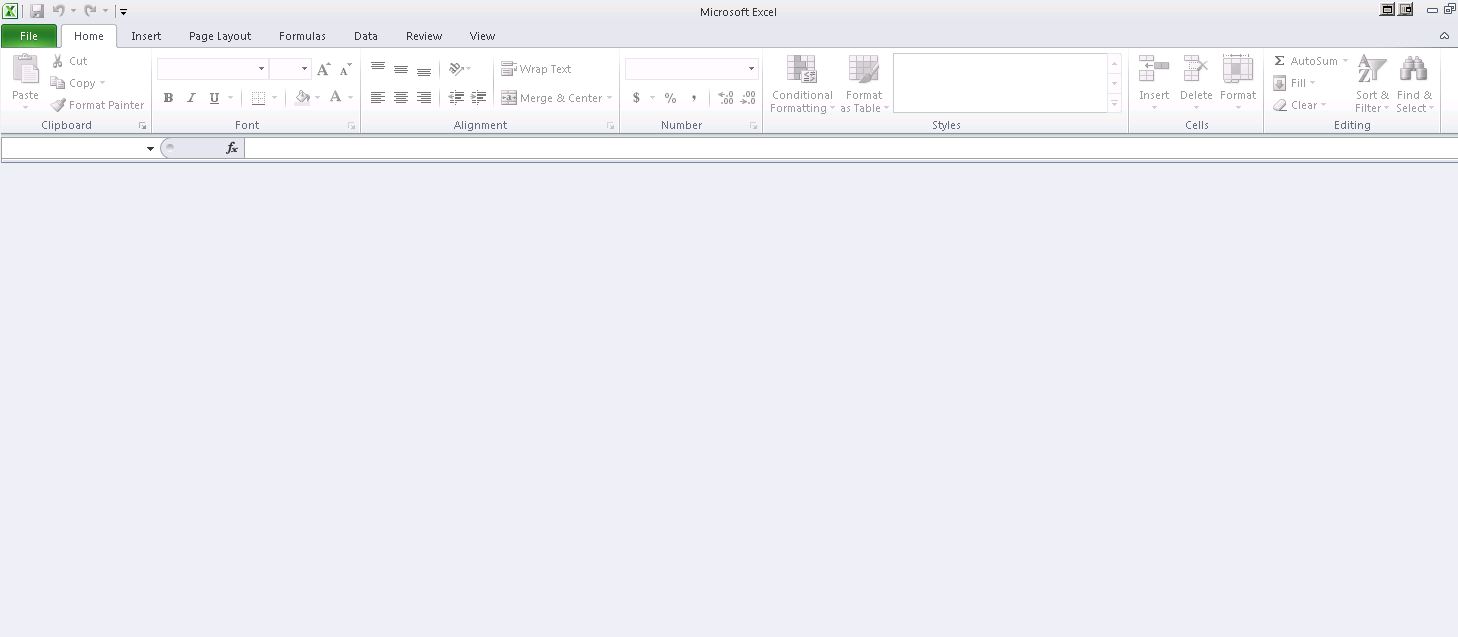Expand the font name dropdown
Image resolution: width=1458 pixels, height=637 pixels.
coord(261,69)
